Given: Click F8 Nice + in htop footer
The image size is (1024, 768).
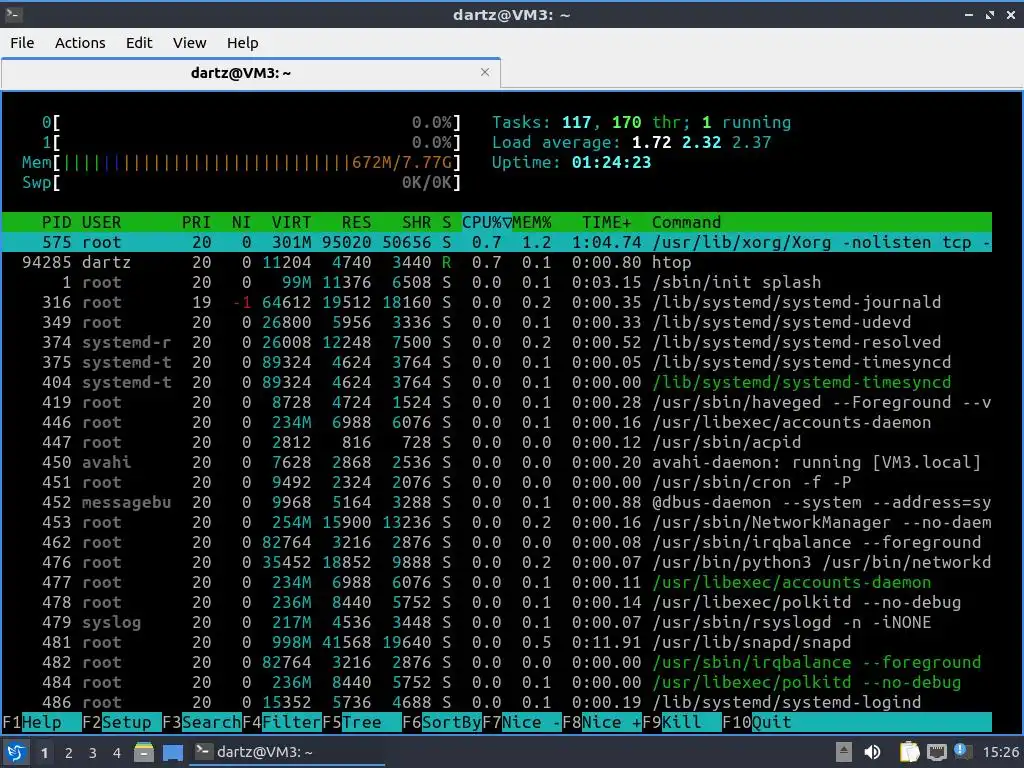Looking at the screenshot, I should click(602, 722).
